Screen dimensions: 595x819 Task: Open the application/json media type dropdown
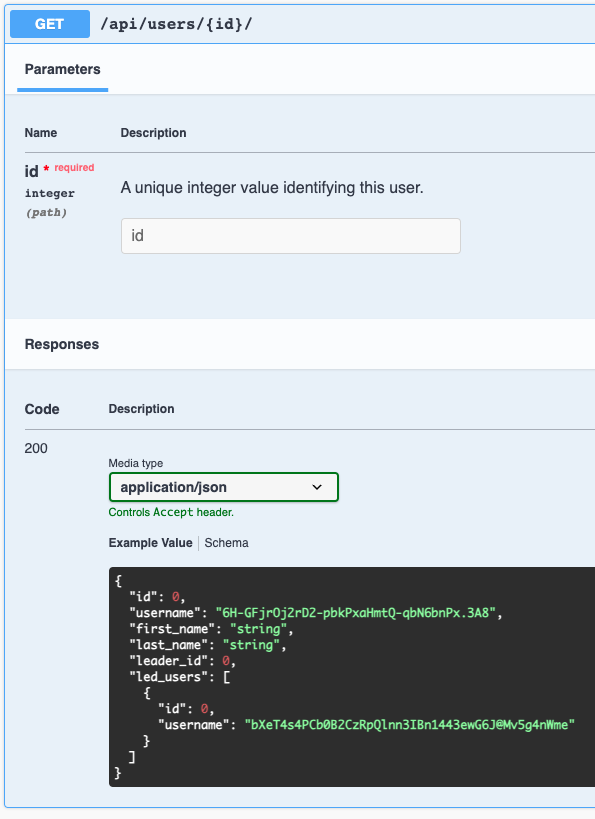point(224,487)
